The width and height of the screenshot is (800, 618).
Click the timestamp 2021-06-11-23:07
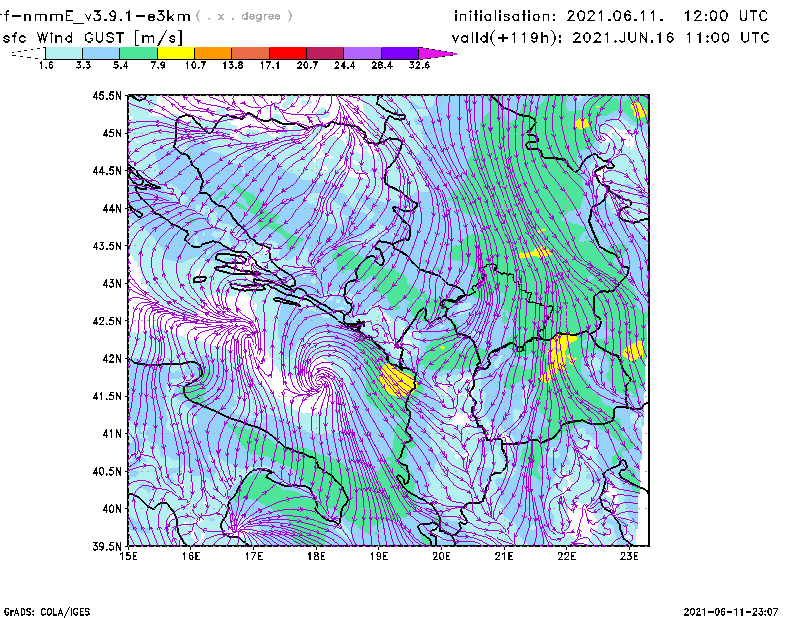(x=731, y=611)
